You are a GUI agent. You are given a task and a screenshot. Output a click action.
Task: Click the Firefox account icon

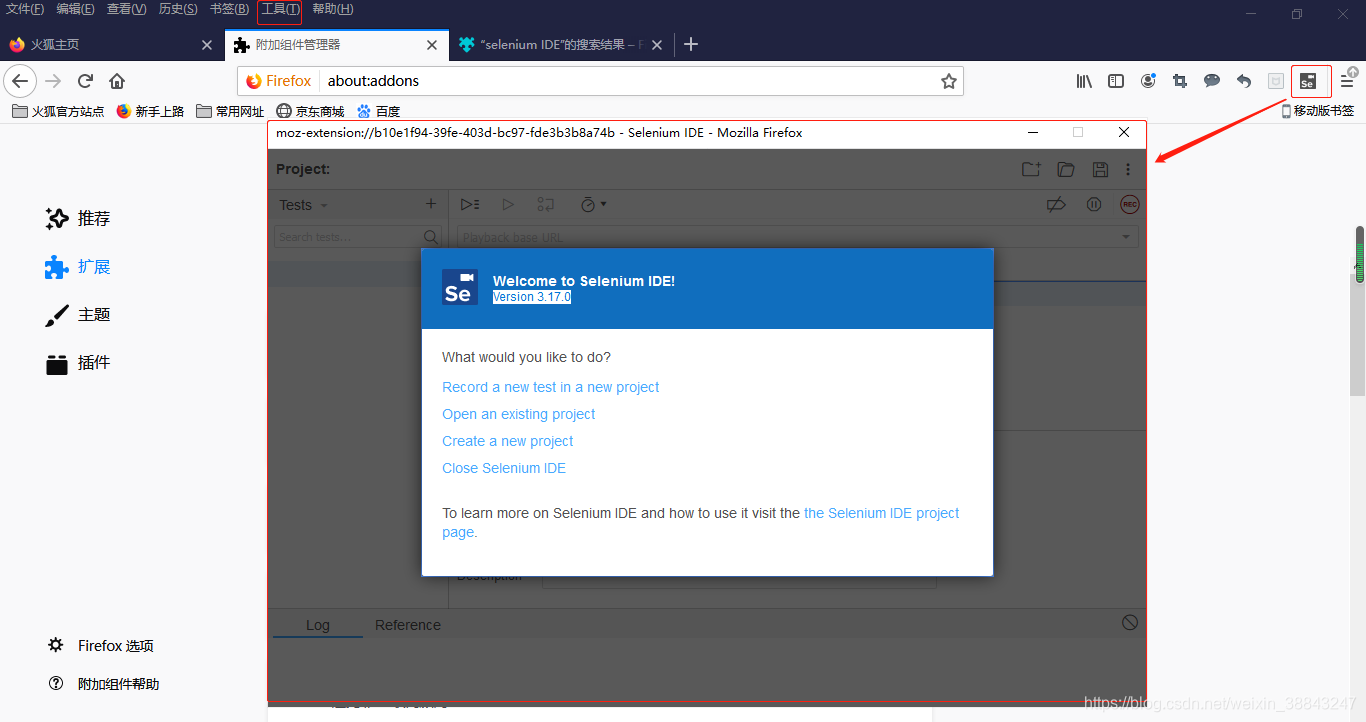(x=1148, y=81)
